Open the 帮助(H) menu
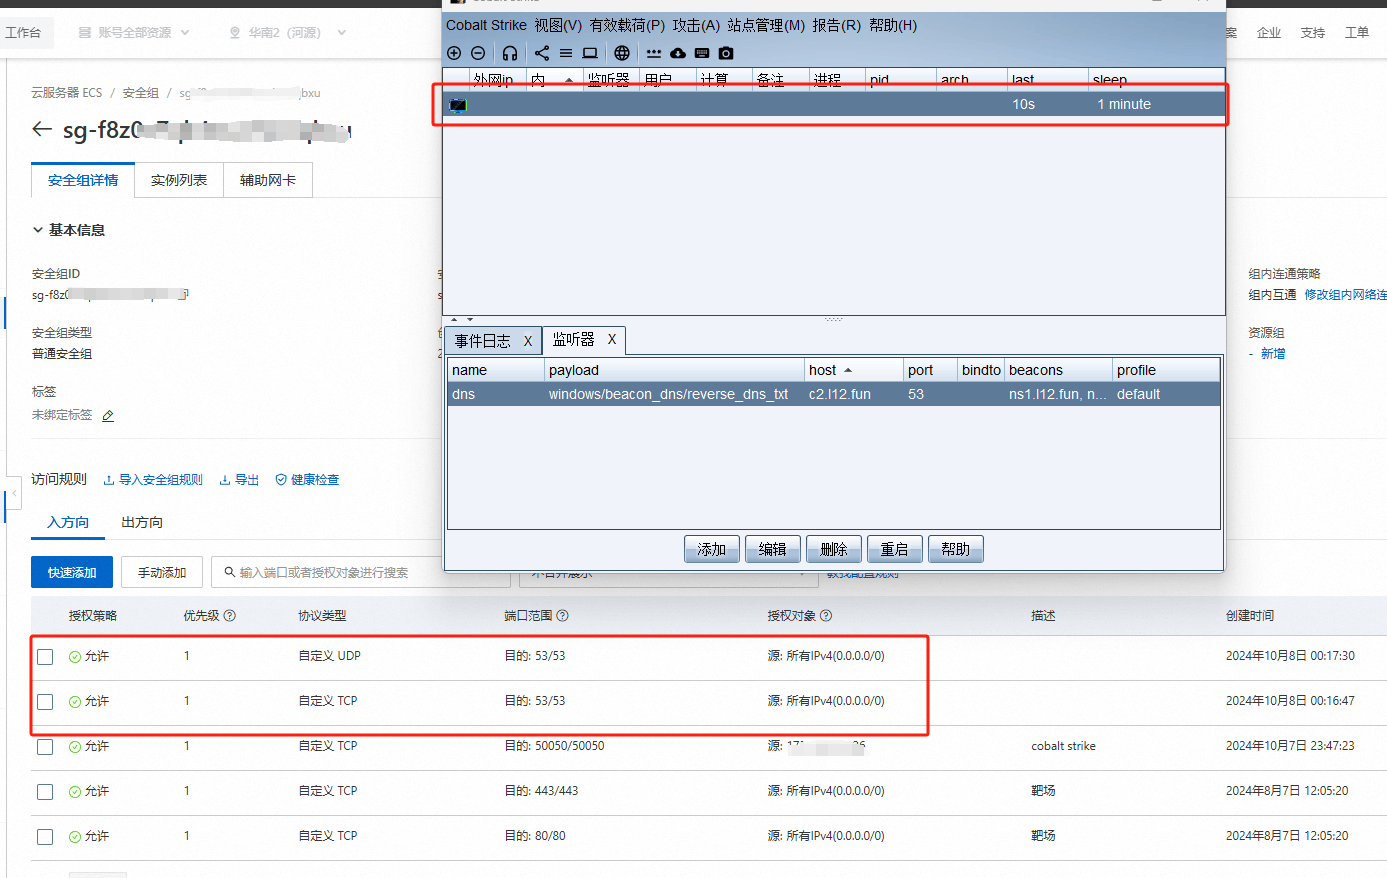This screenshot has height=878, width=1387. click(x=893, y=25)
